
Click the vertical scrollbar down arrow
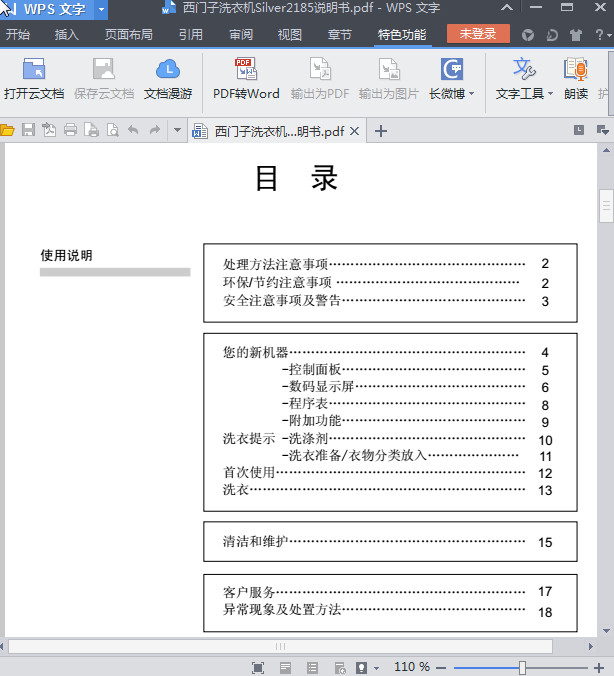point(606,631)
